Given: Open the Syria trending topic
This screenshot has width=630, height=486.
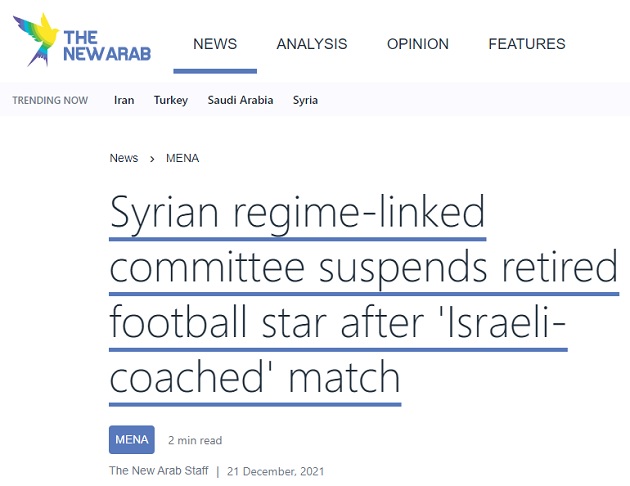Looking at the screenshot, I should pos(305,100).
